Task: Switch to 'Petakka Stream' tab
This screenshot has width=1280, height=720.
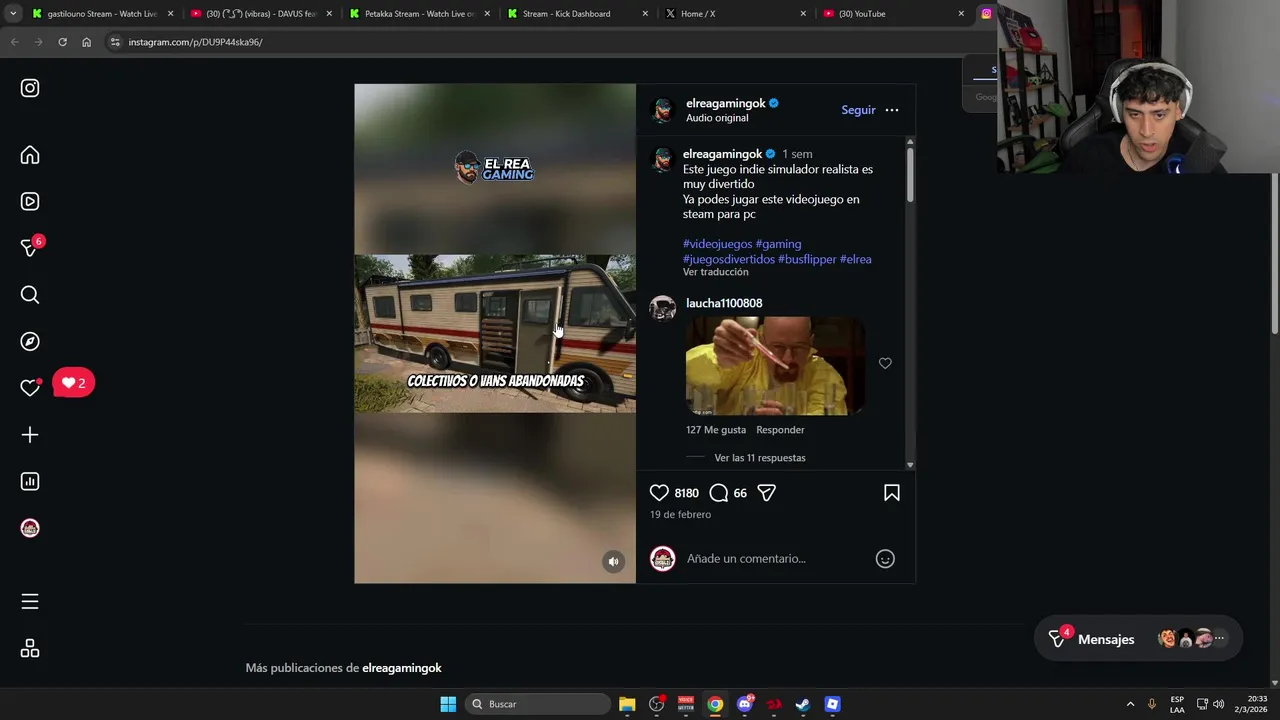Action: click(419, 14)
